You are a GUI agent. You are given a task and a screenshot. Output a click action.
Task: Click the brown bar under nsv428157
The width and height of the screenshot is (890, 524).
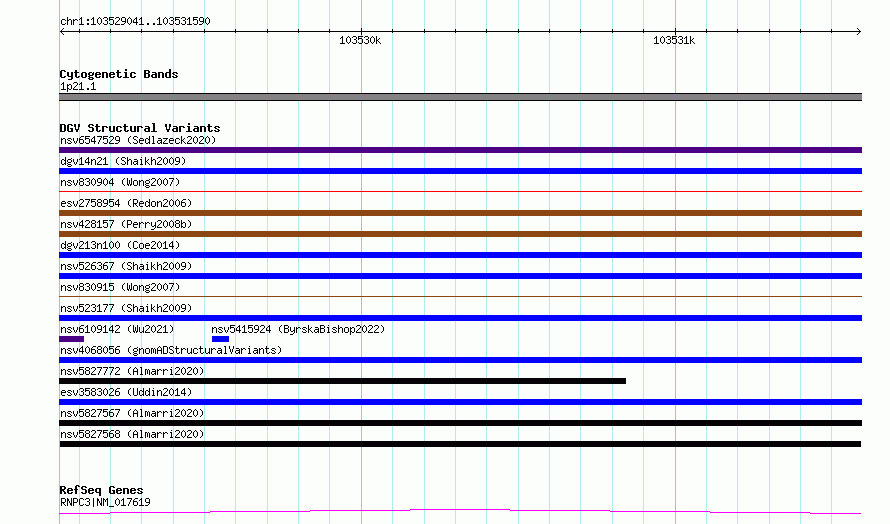click(x=460, y=234)
